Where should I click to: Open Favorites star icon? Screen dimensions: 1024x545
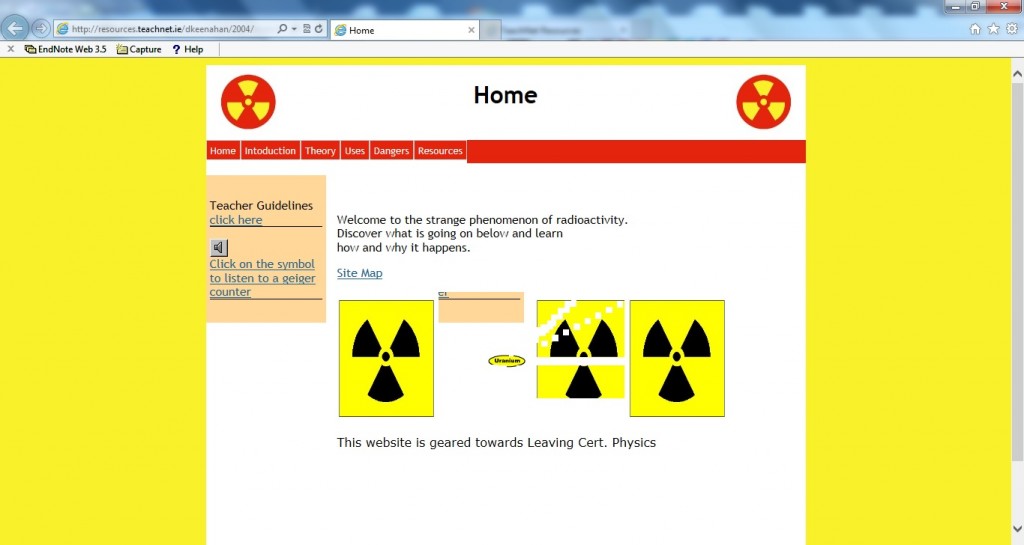click(x=993, y=29)
